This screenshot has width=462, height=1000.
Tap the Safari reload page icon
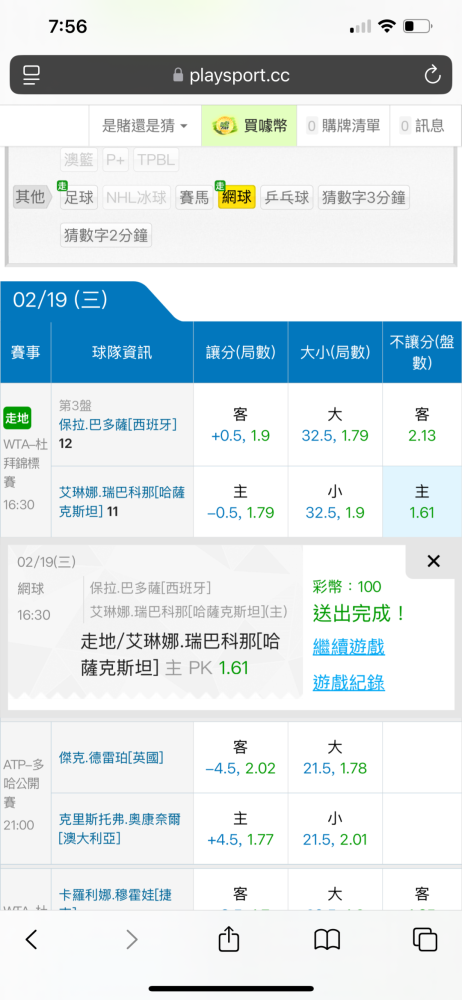(x=432, y=76)
